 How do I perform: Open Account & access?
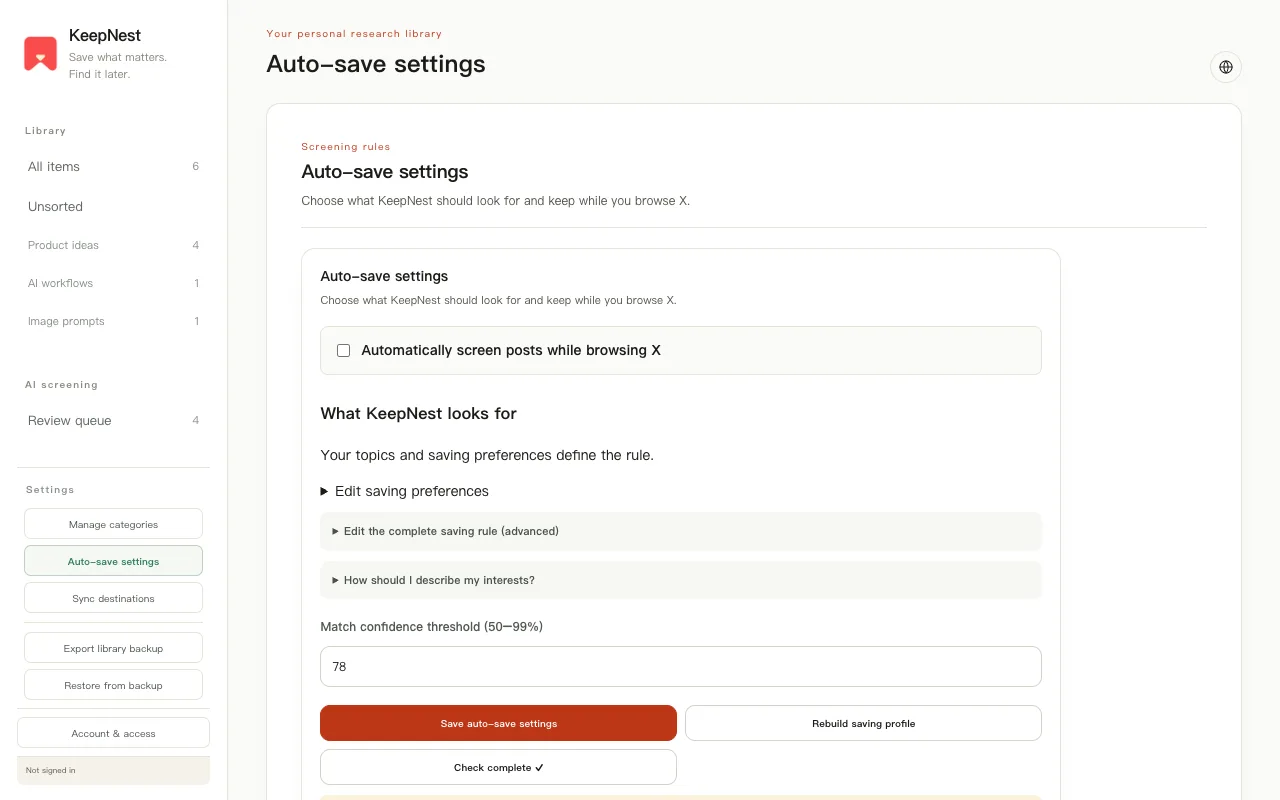(113, 733)
